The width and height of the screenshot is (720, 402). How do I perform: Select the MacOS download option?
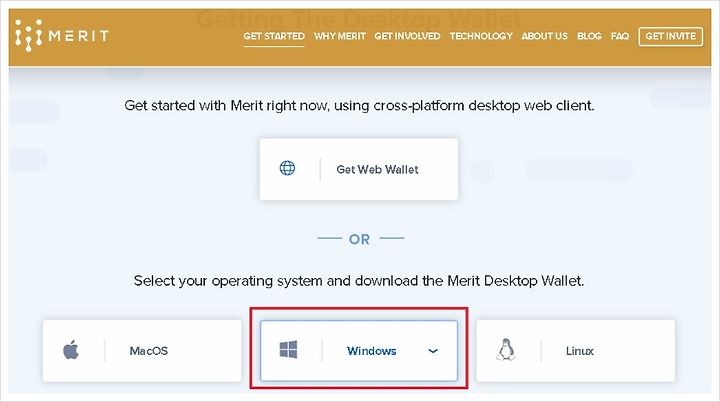click(x=142, y=351)
